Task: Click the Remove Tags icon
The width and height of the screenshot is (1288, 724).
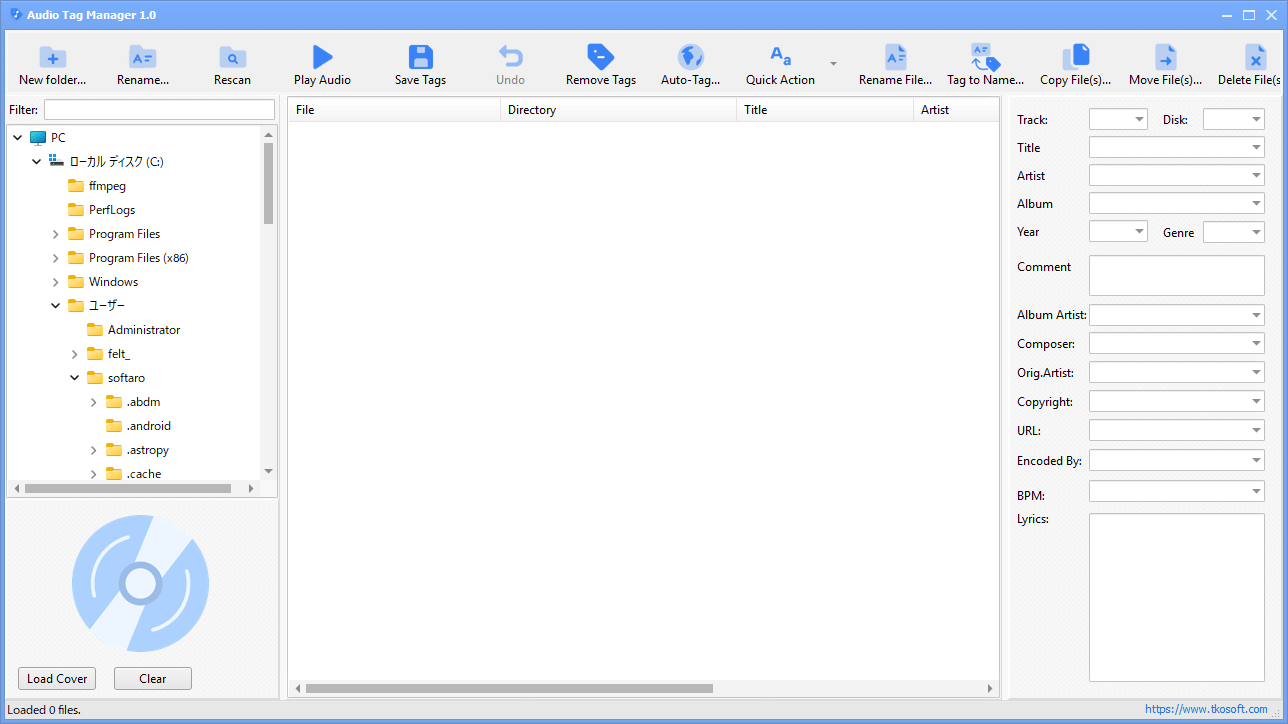Action: click(x=601, y=57)
